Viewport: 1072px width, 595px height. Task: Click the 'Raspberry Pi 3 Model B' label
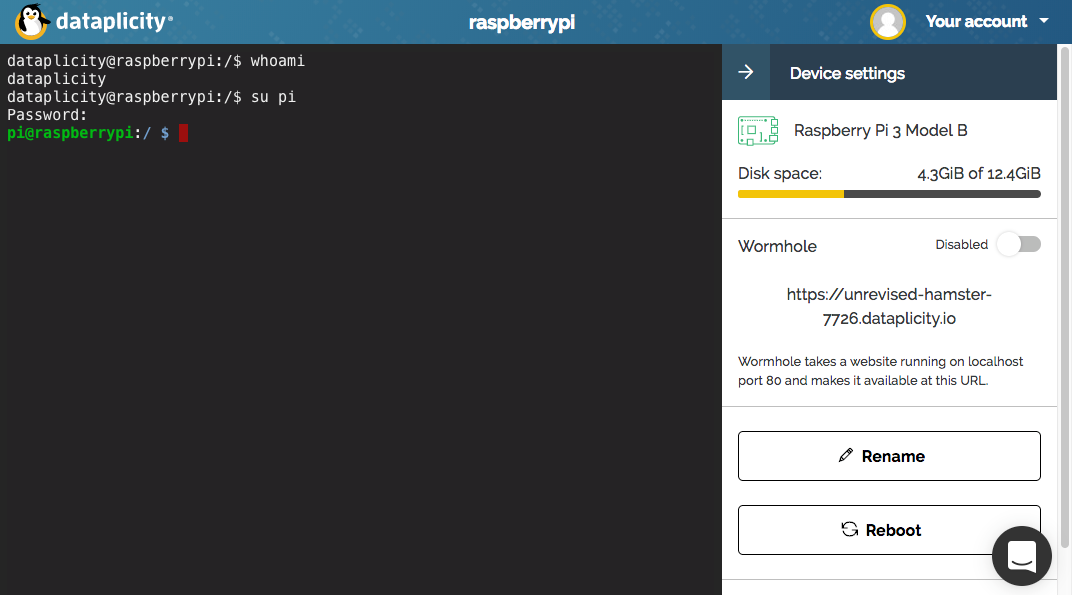pyautogui.click(x=880, y=131)
